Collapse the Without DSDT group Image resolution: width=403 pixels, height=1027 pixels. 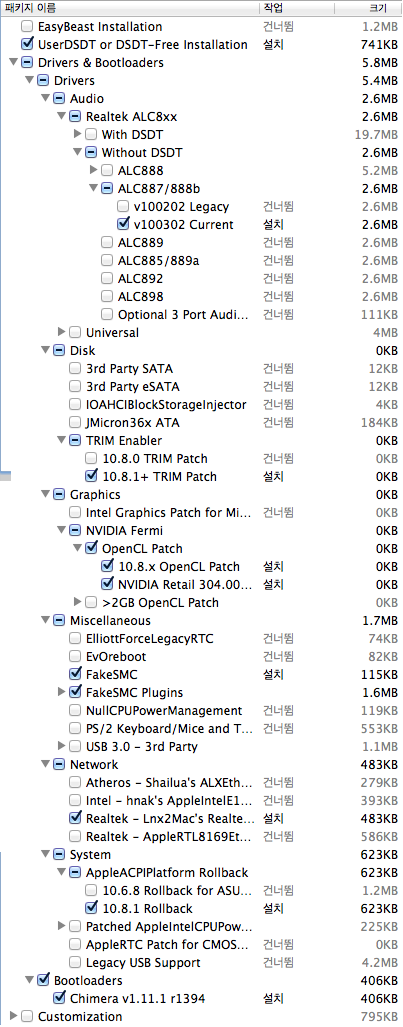(x=79, y=153)
